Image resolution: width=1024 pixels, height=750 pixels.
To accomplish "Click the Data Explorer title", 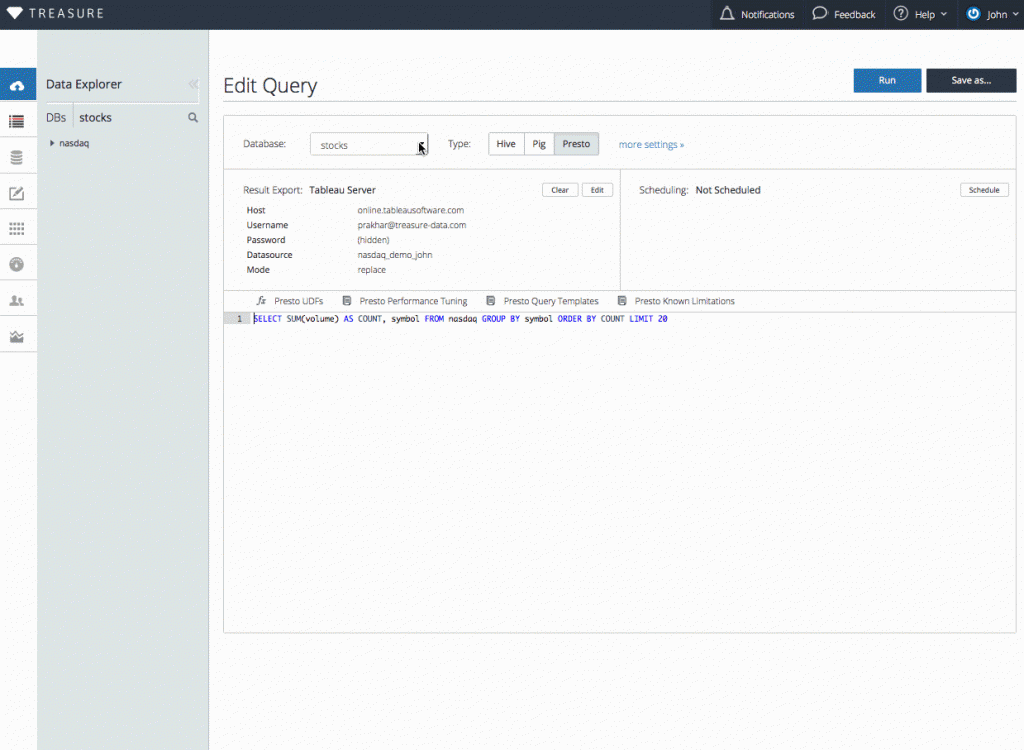I will (x=84, y=84).
